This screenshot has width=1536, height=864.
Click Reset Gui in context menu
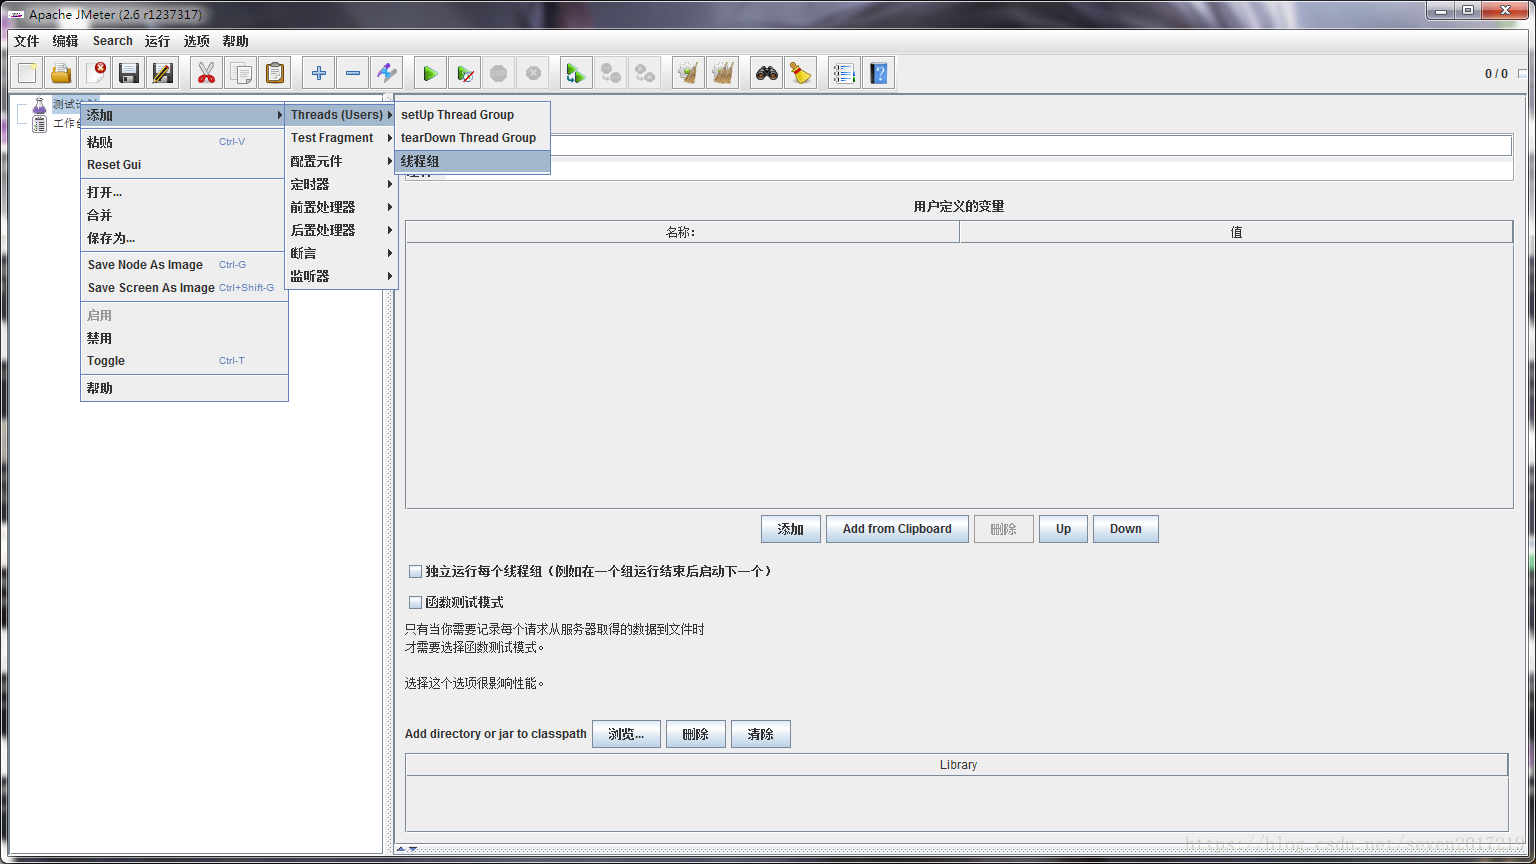(184, 165)
